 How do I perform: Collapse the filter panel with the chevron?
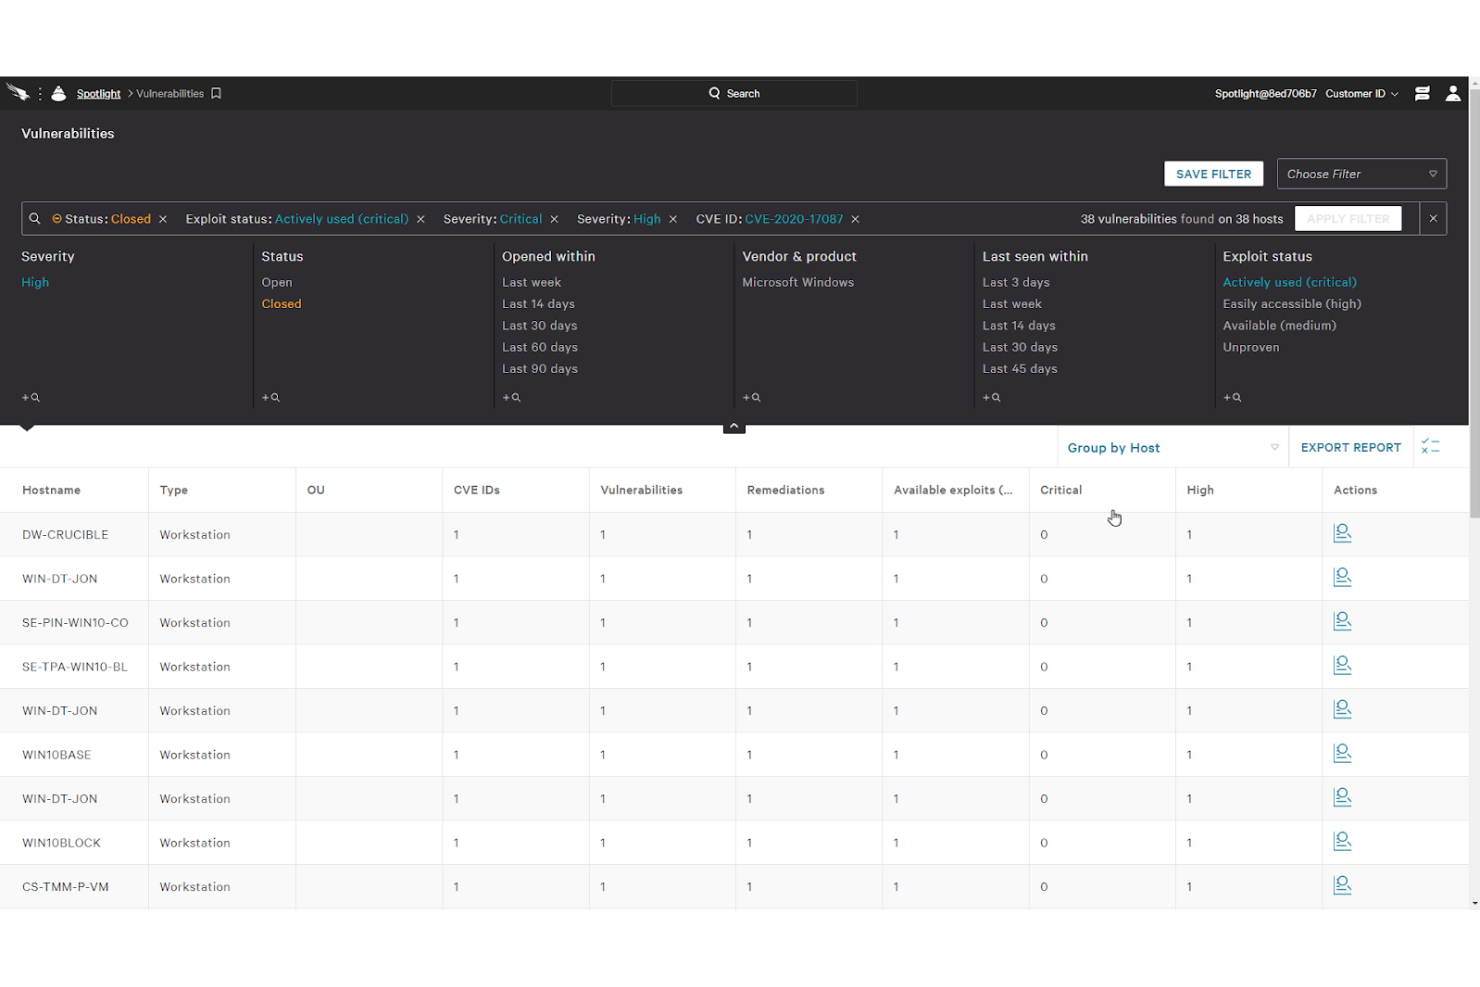734,425
